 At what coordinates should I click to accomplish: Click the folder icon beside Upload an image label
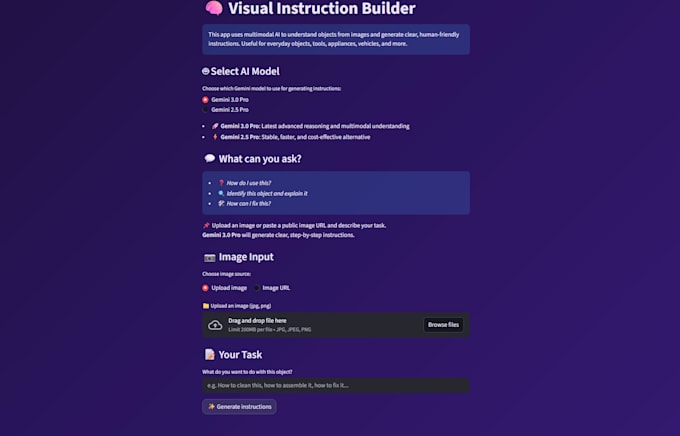coord(206,306)
